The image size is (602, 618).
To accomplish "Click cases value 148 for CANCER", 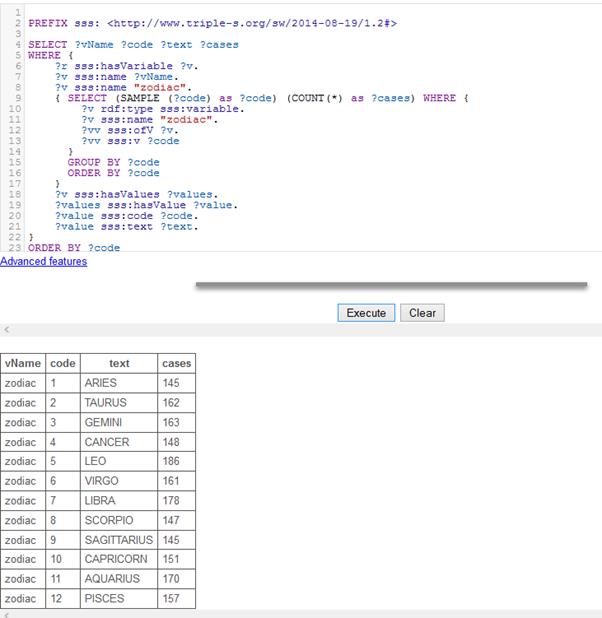I will click(x=176, y=442).
